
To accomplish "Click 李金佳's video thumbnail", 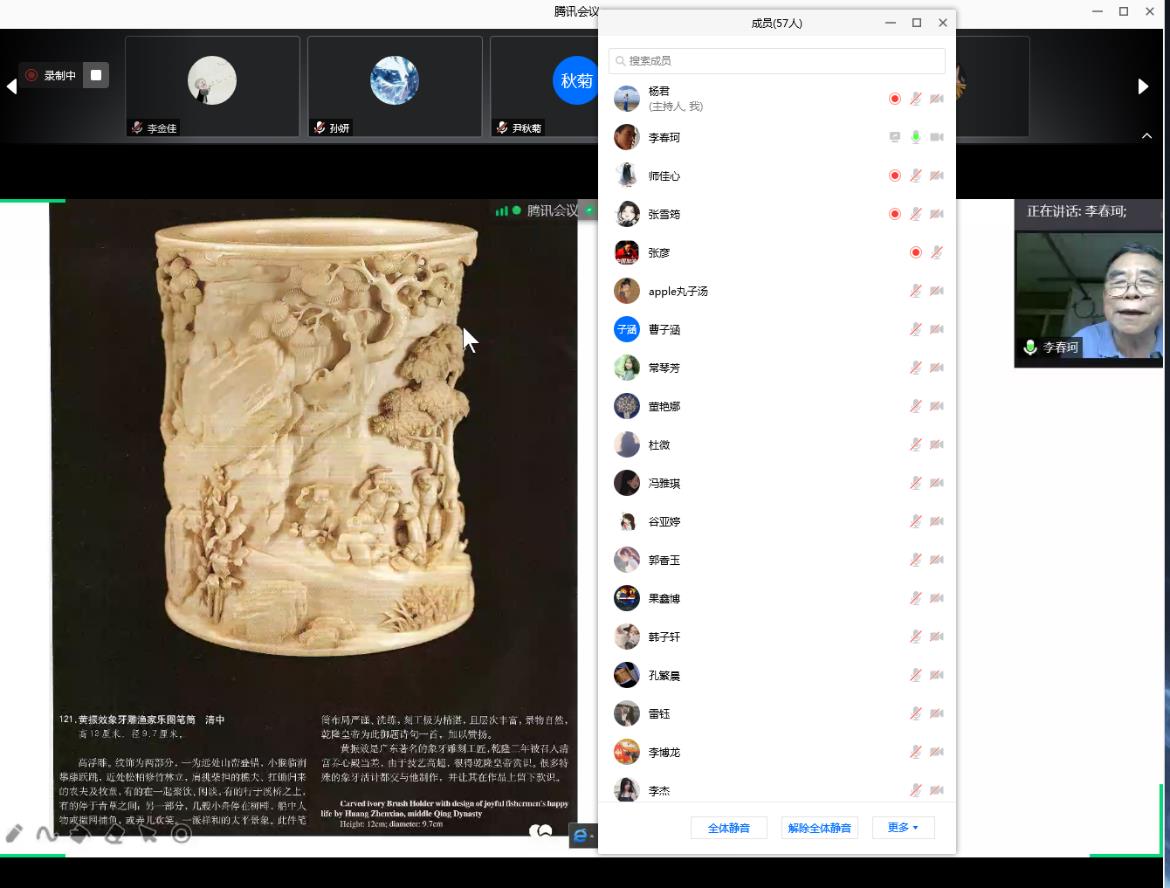I will pos(212,85).
